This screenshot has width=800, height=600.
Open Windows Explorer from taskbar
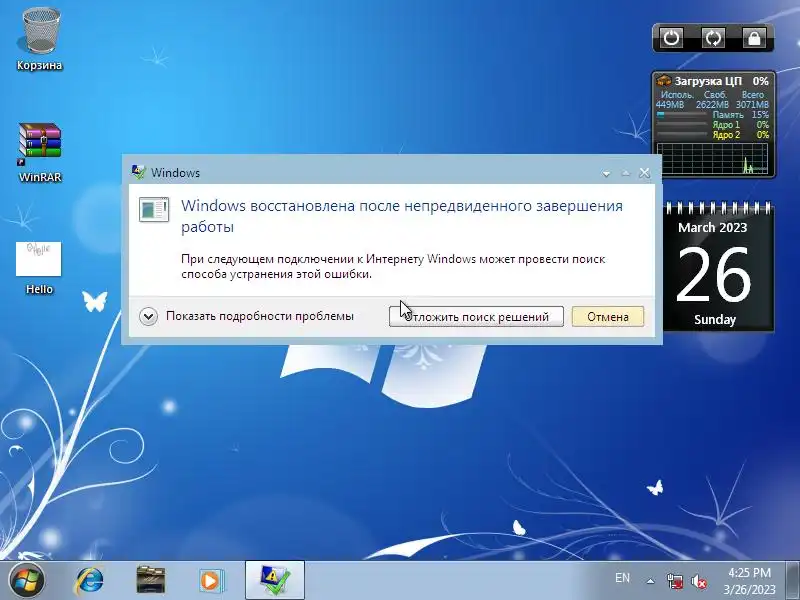tap(151, 581)
